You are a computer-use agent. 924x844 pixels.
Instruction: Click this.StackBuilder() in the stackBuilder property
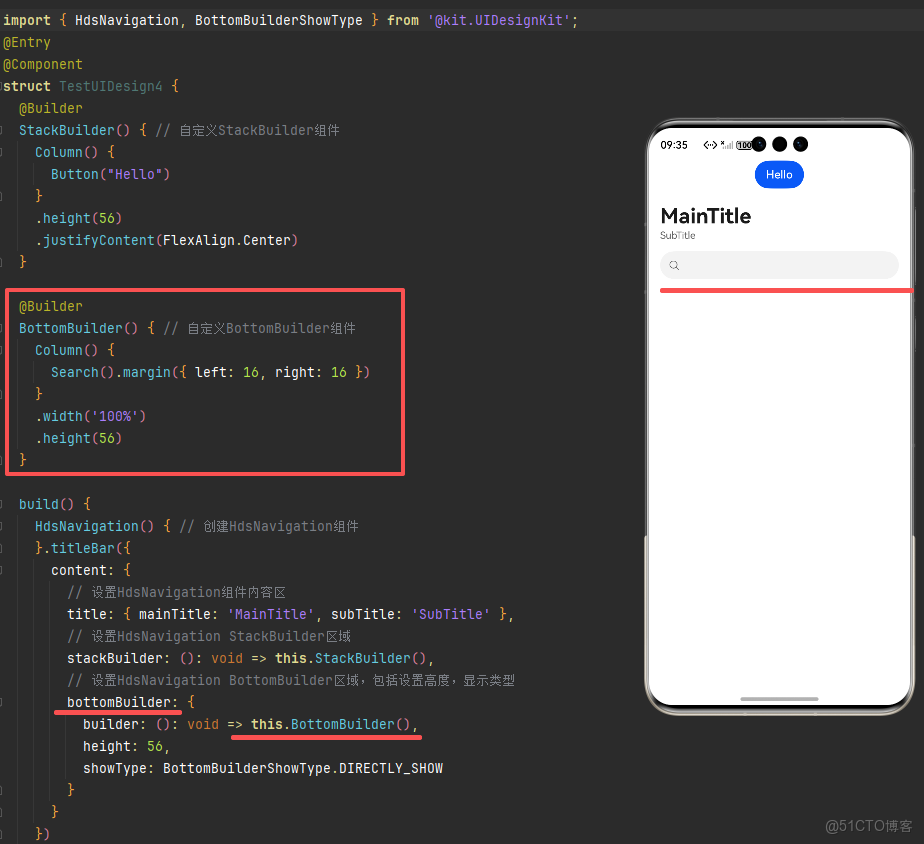click(351, 658)
